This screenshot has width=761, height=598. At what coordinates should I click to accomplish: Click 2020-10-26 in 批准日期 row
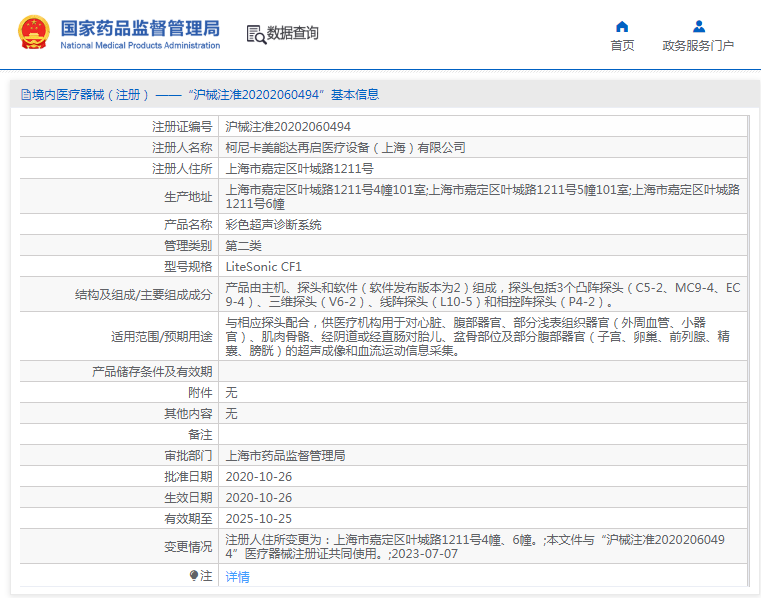[259, 477]
